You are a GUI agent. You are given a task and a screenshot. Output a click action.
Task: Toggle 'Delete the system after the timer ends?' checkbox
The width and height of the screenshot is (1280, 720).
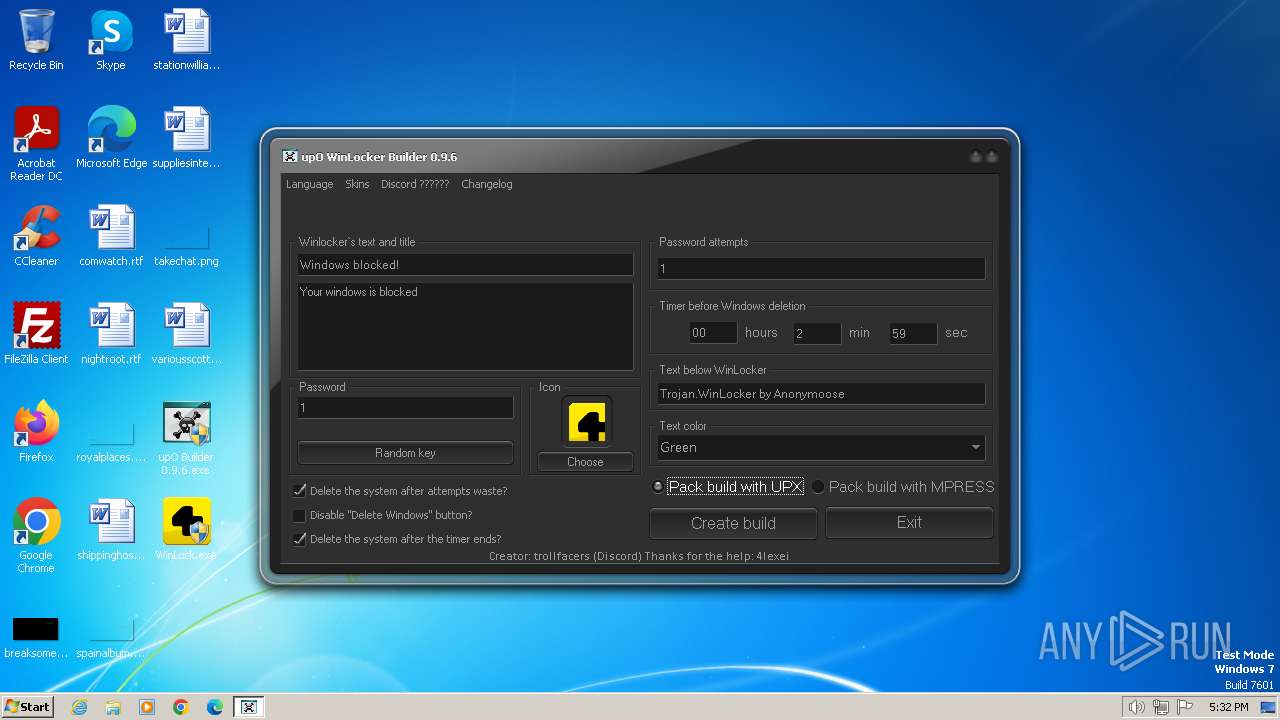click(x=299, y=539)
